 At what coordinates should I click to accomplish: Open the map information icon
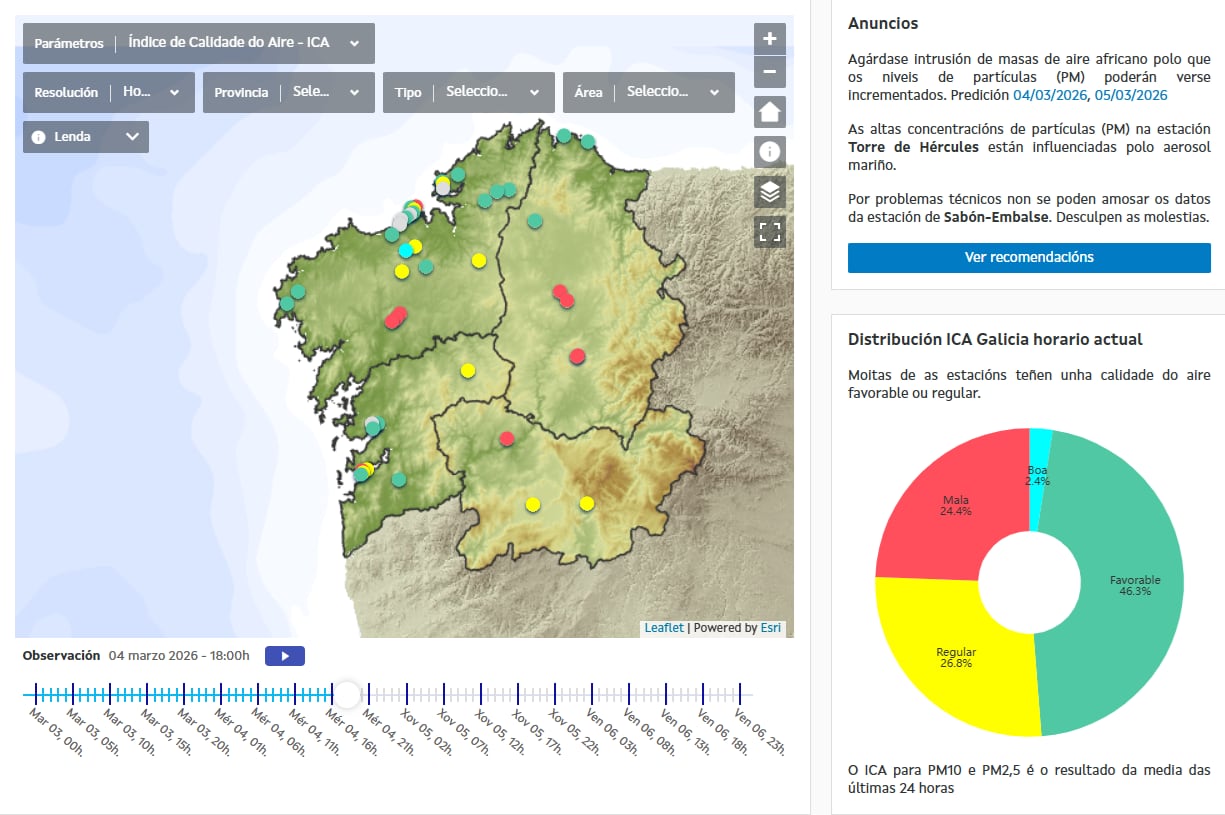click(x=769, y=152)
